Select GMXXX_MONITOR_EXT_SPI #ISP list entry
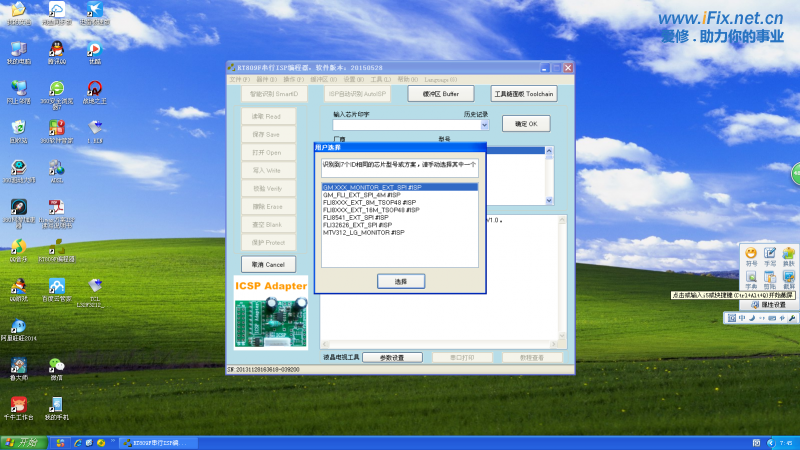The height and width of the screenshot is (450, 800). pyautogui.click(x=400, y=187)
